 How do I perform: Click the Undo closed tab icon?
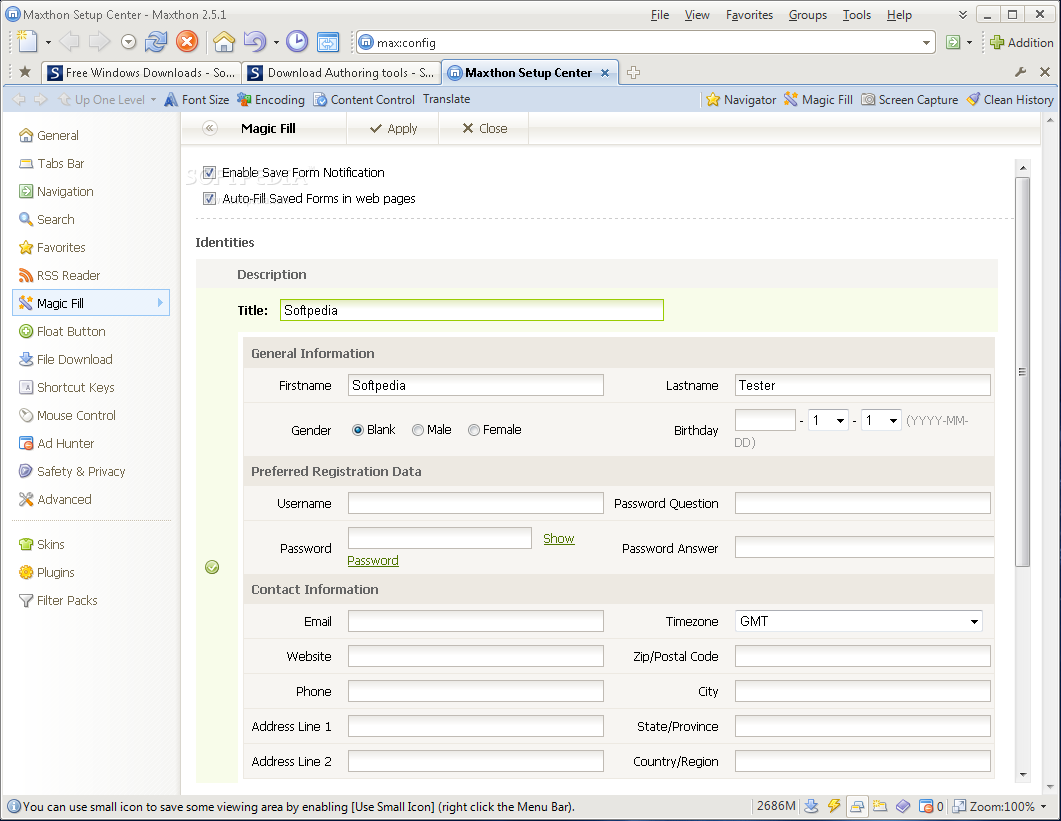254,42
